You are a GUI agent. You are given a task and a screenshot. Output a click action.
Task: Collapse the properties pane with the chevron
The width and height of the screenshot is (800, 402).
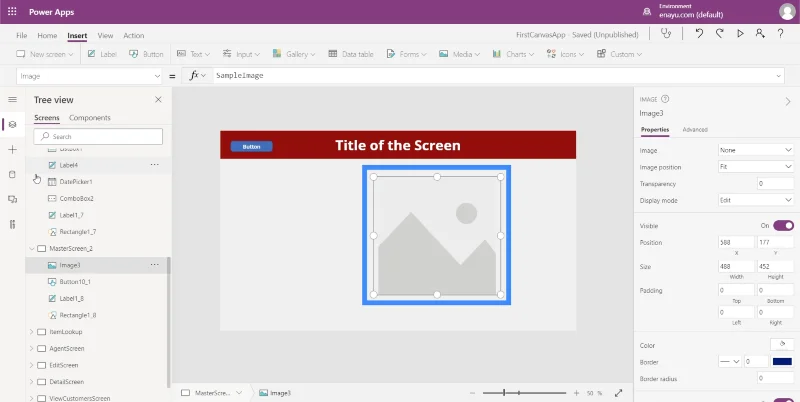[x=788, y=102]
